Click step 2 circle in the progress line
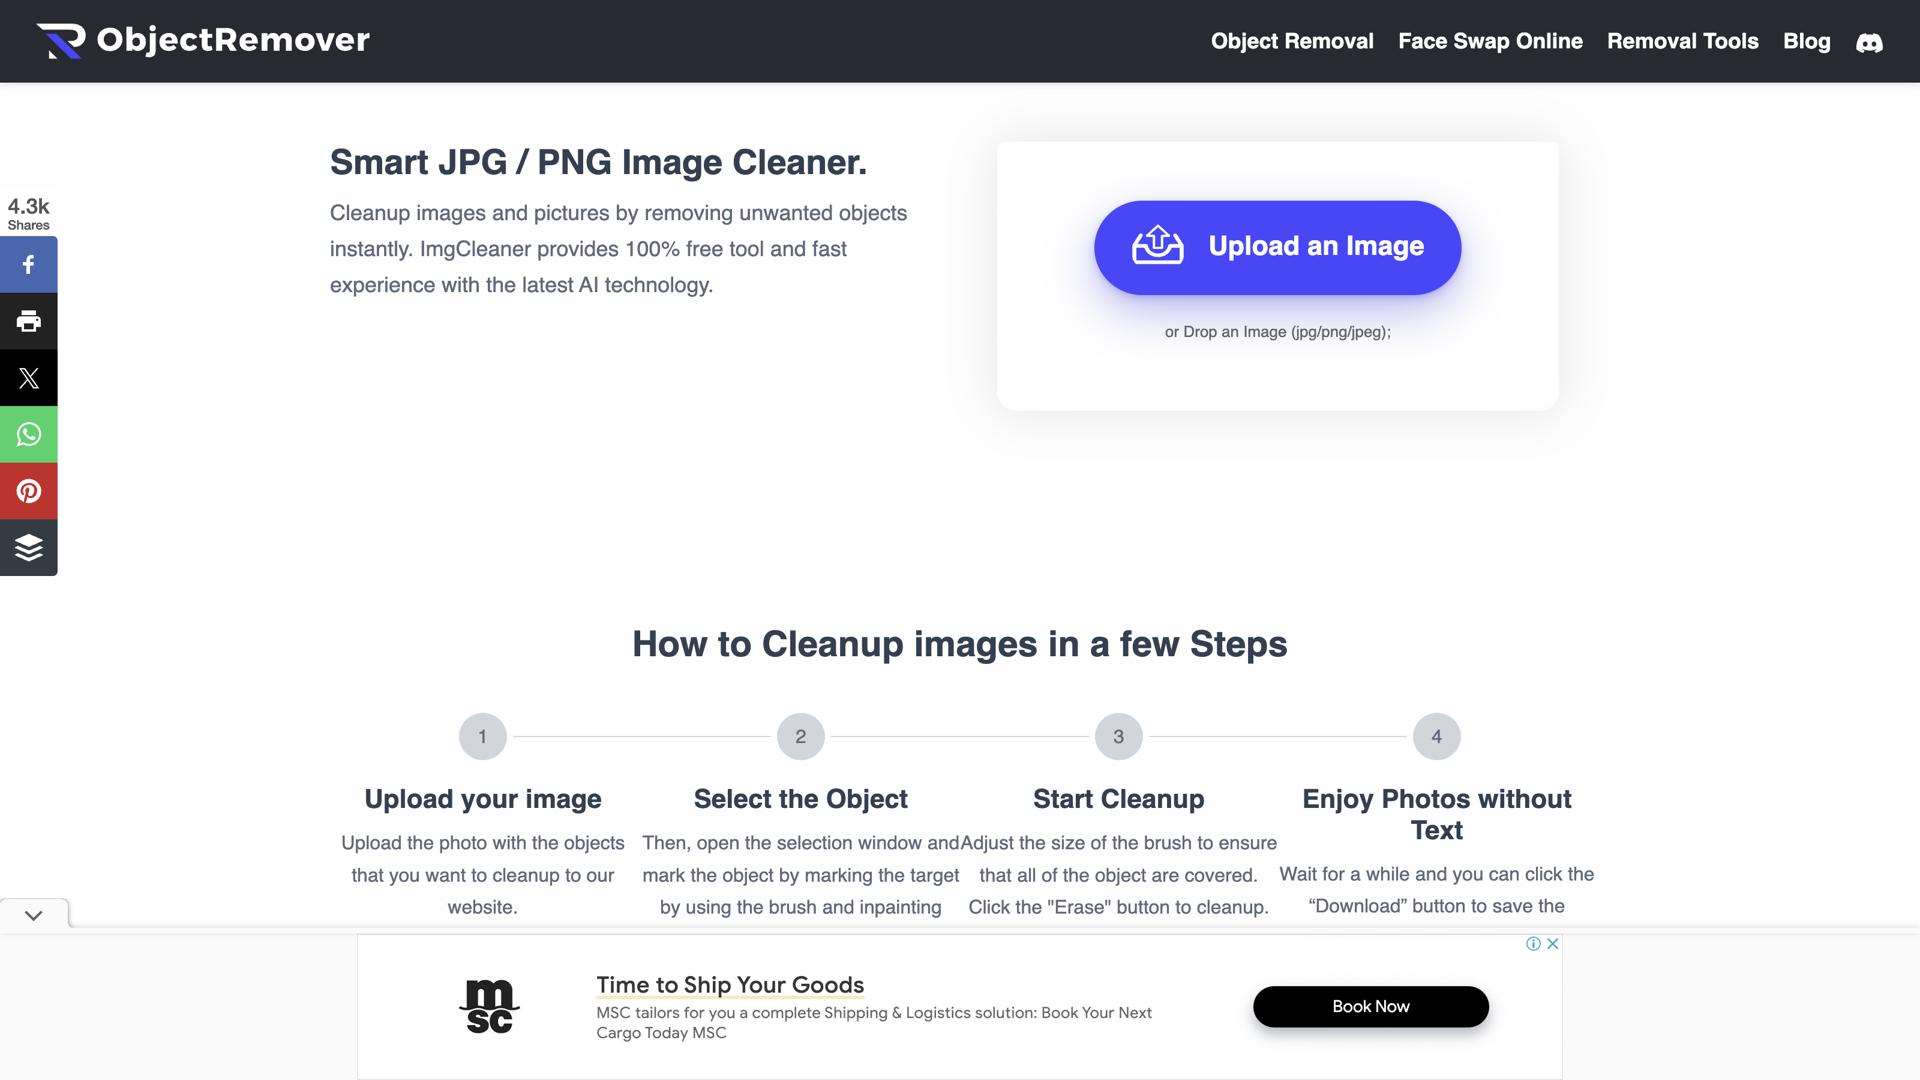 pos(801,735)
